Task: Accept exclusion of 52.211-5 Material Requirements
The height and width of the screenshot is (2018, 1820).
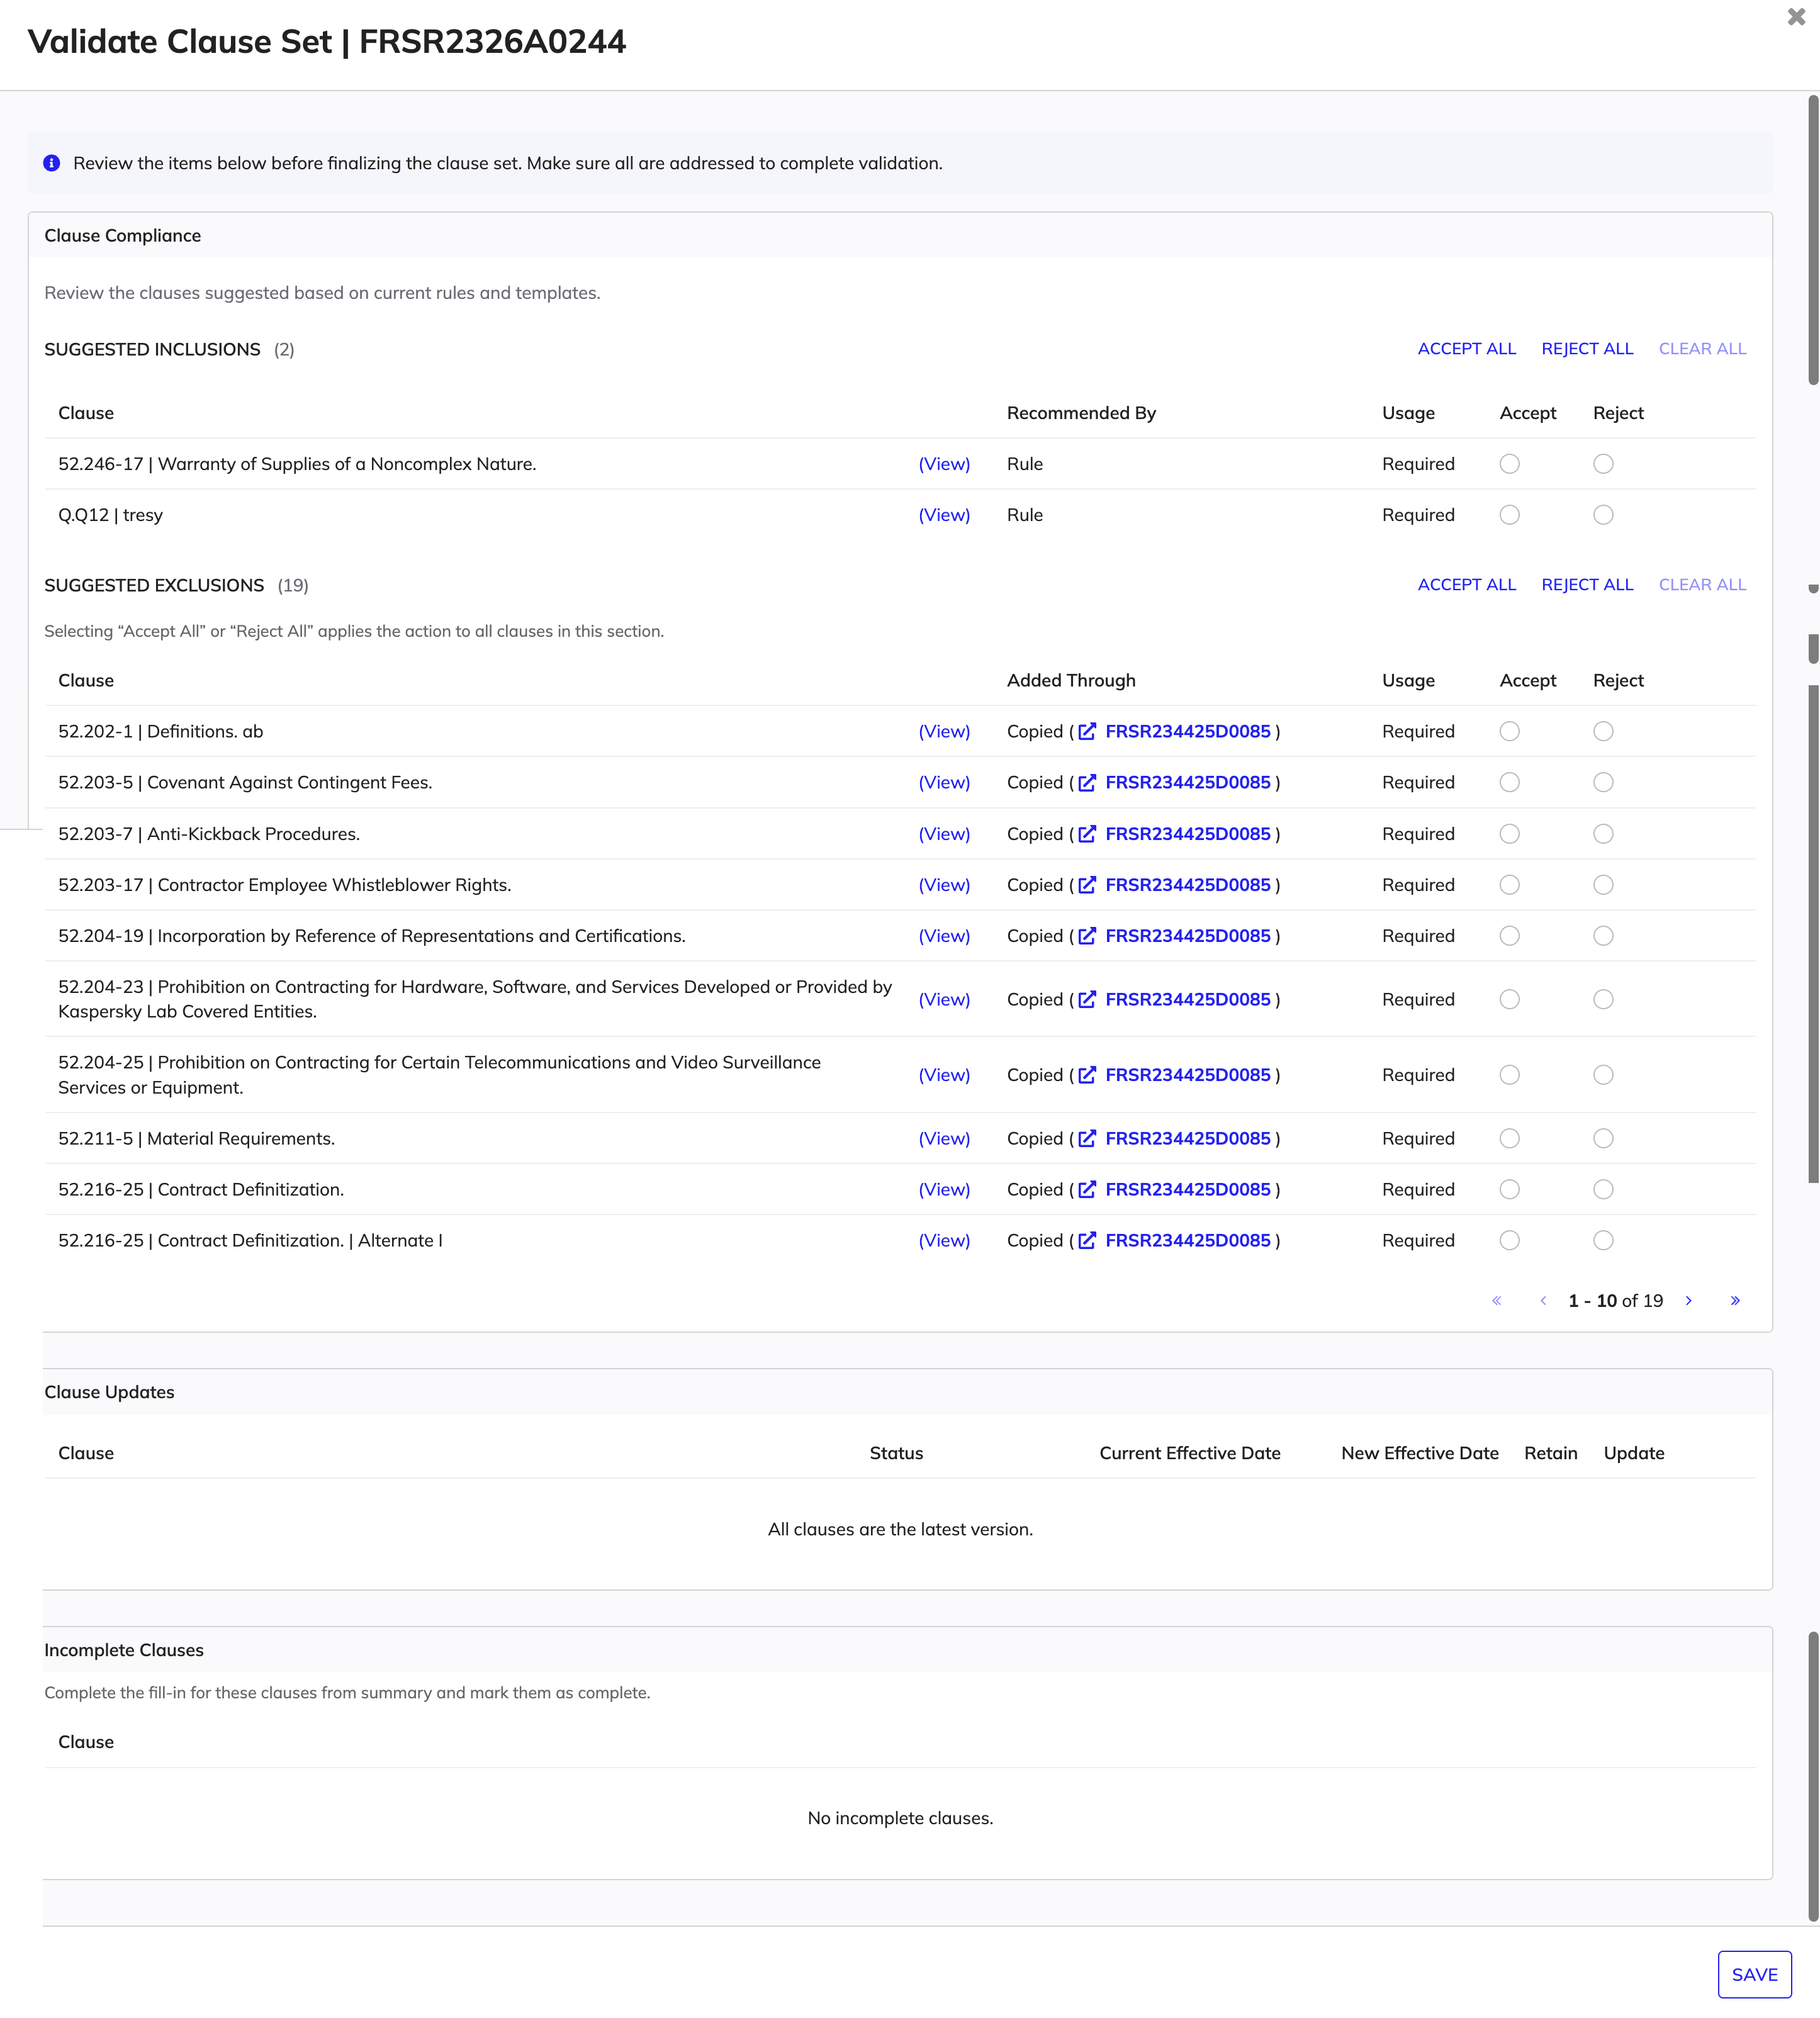Action: pyautogui.click(x=1510, y=1138)
